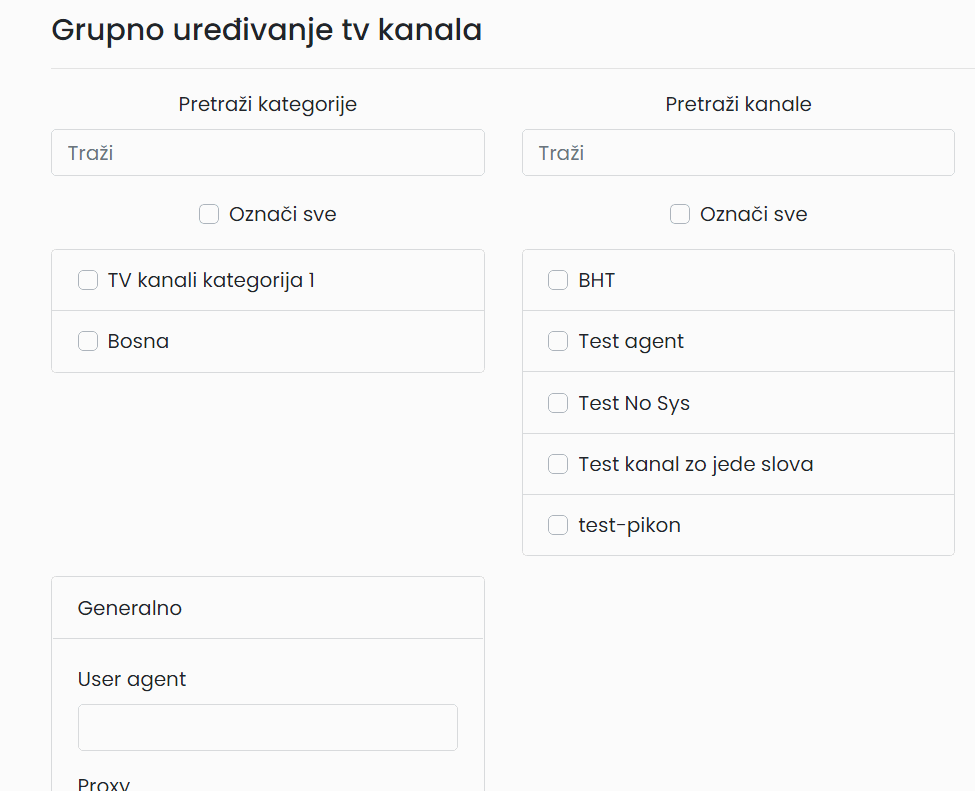Focus the Pretraži kategorije search field
This screenshot has height=791, width=975.
click(x=267, y=152)
